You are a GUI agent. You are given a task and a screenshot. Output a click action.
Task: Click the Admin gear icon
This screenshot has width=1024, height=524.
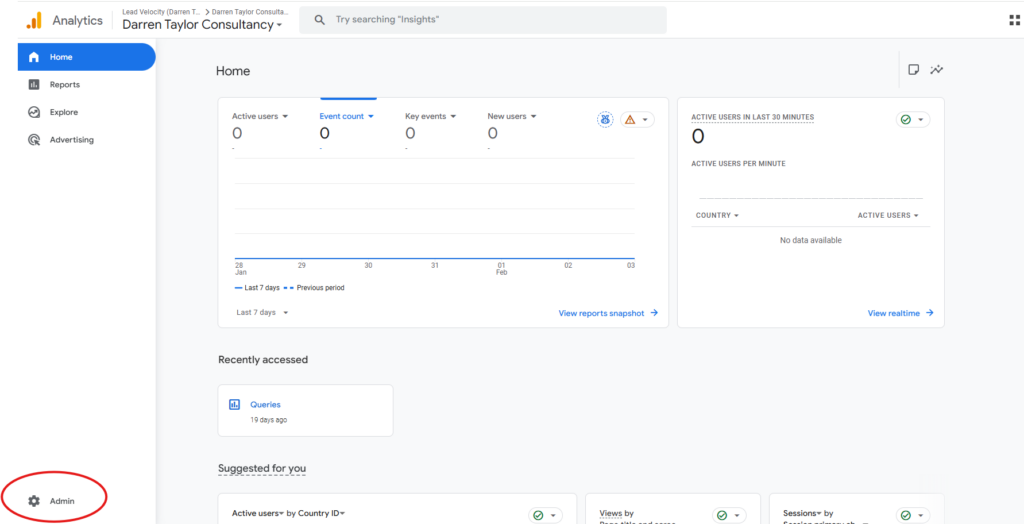[34, 501]
